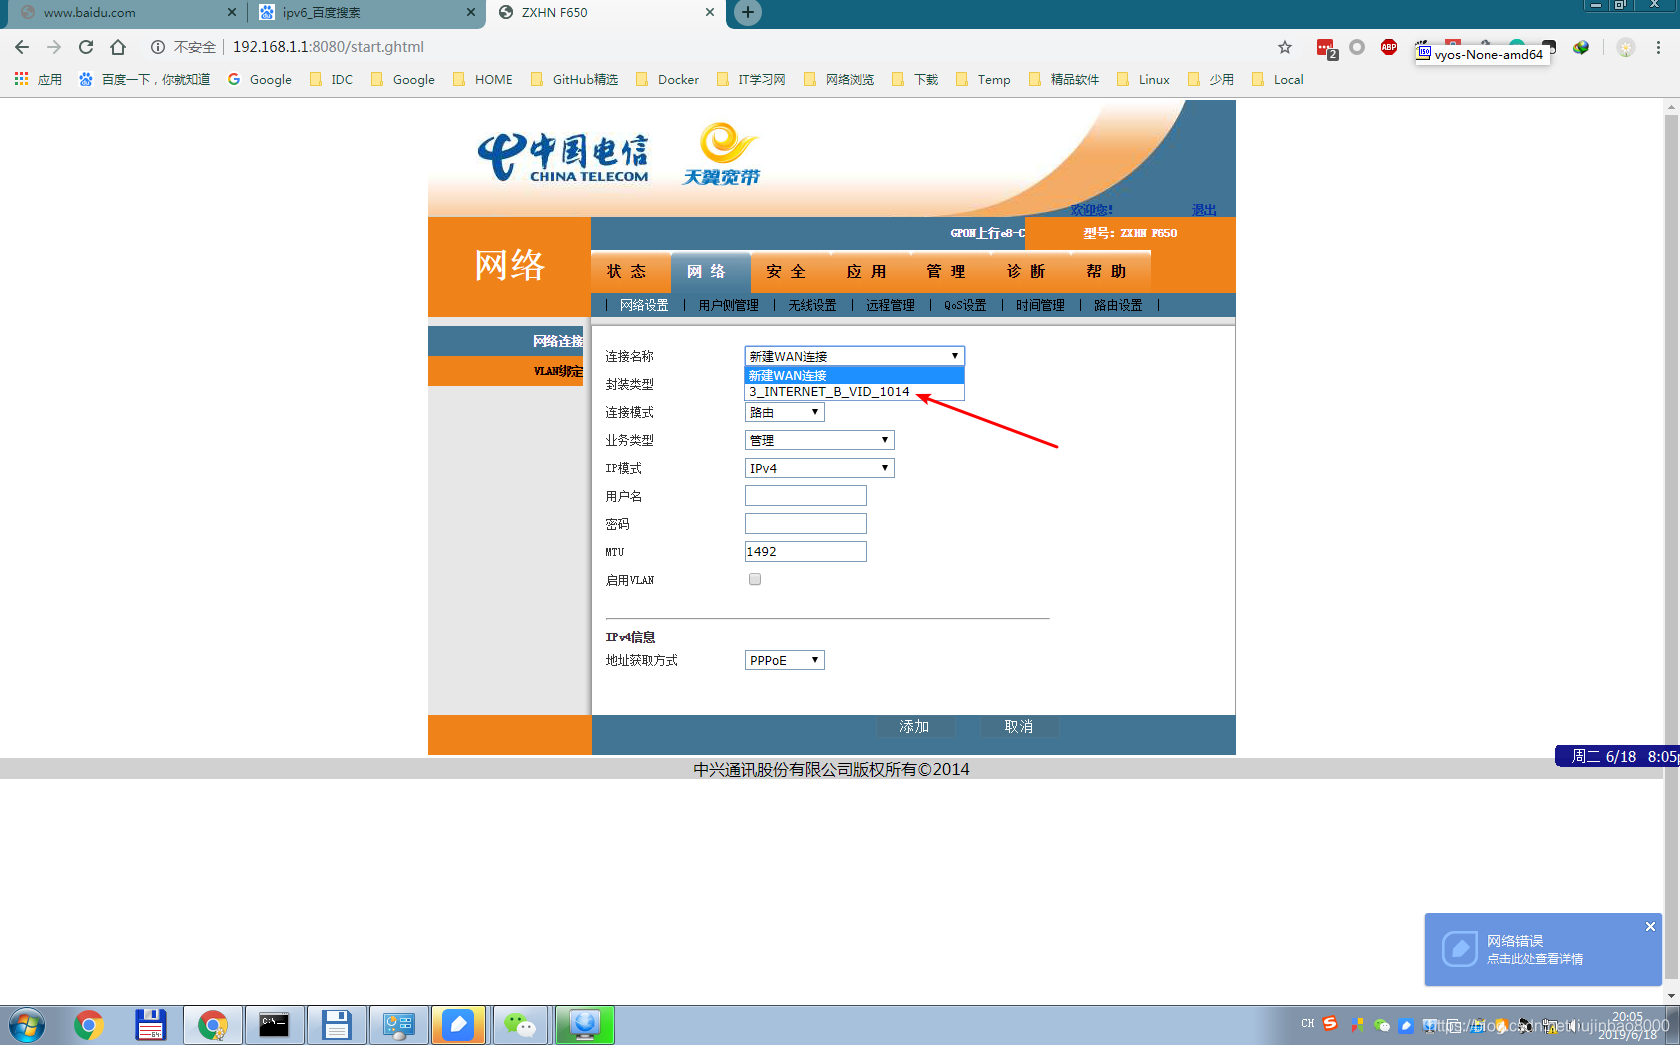This screenshot has width=1680, height=1045.
Task: Open the connection name dropdown
Action: click(x=855, y=356)
